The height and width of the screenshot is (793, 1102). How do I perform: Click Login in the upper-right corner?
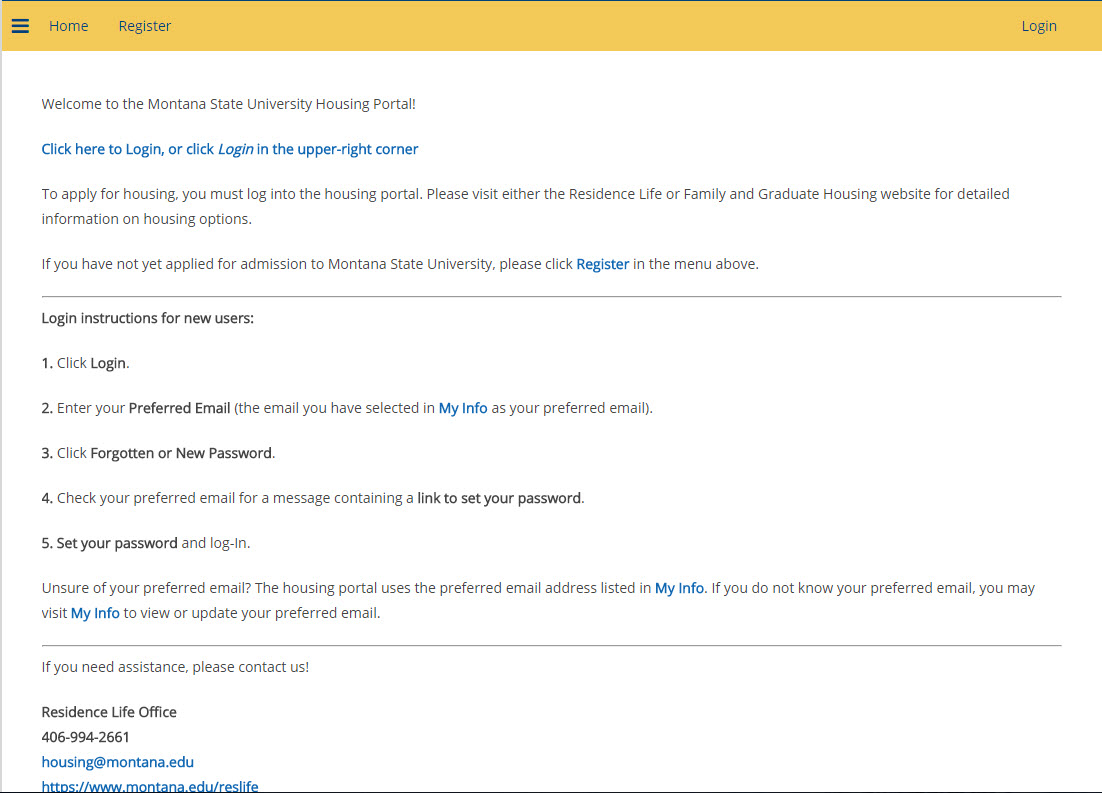click(x=1039, y=26)
